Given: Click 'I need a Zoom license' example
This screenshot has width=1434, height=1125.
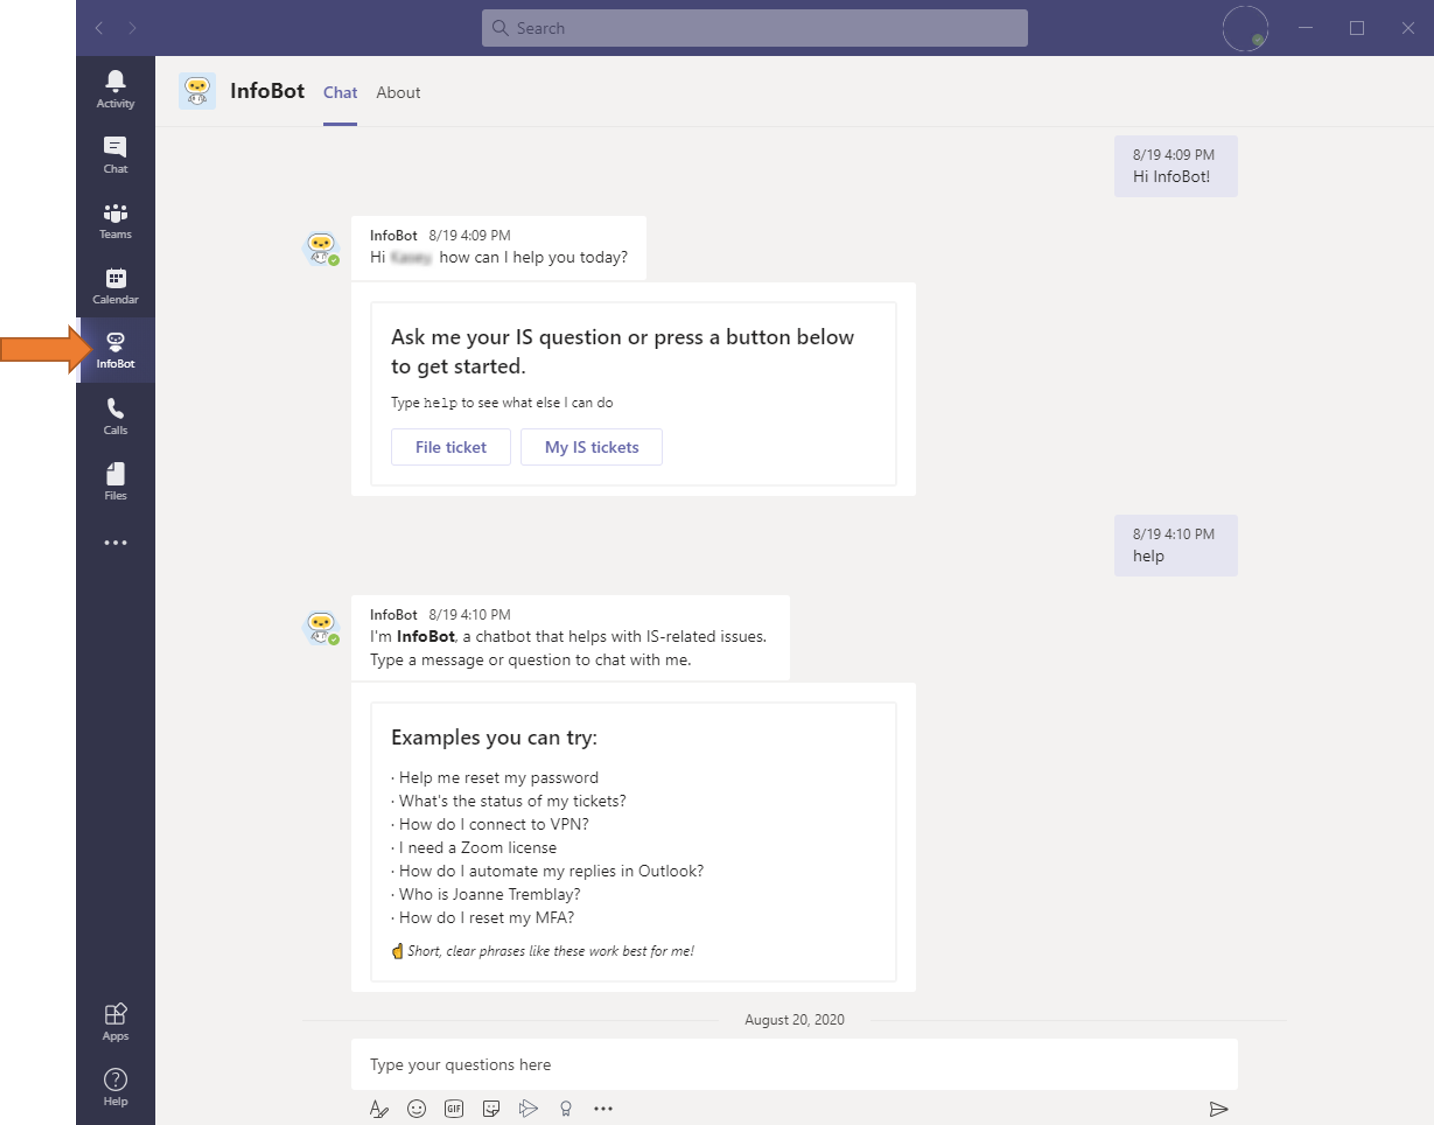Looking at the screenshot, I should coord(478,848).
